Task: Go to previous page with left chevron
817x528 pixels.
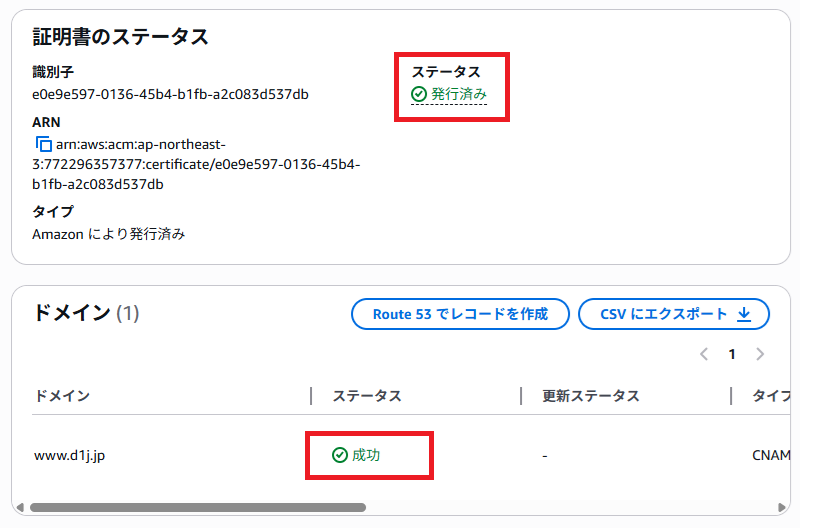Action: [704, 354]
